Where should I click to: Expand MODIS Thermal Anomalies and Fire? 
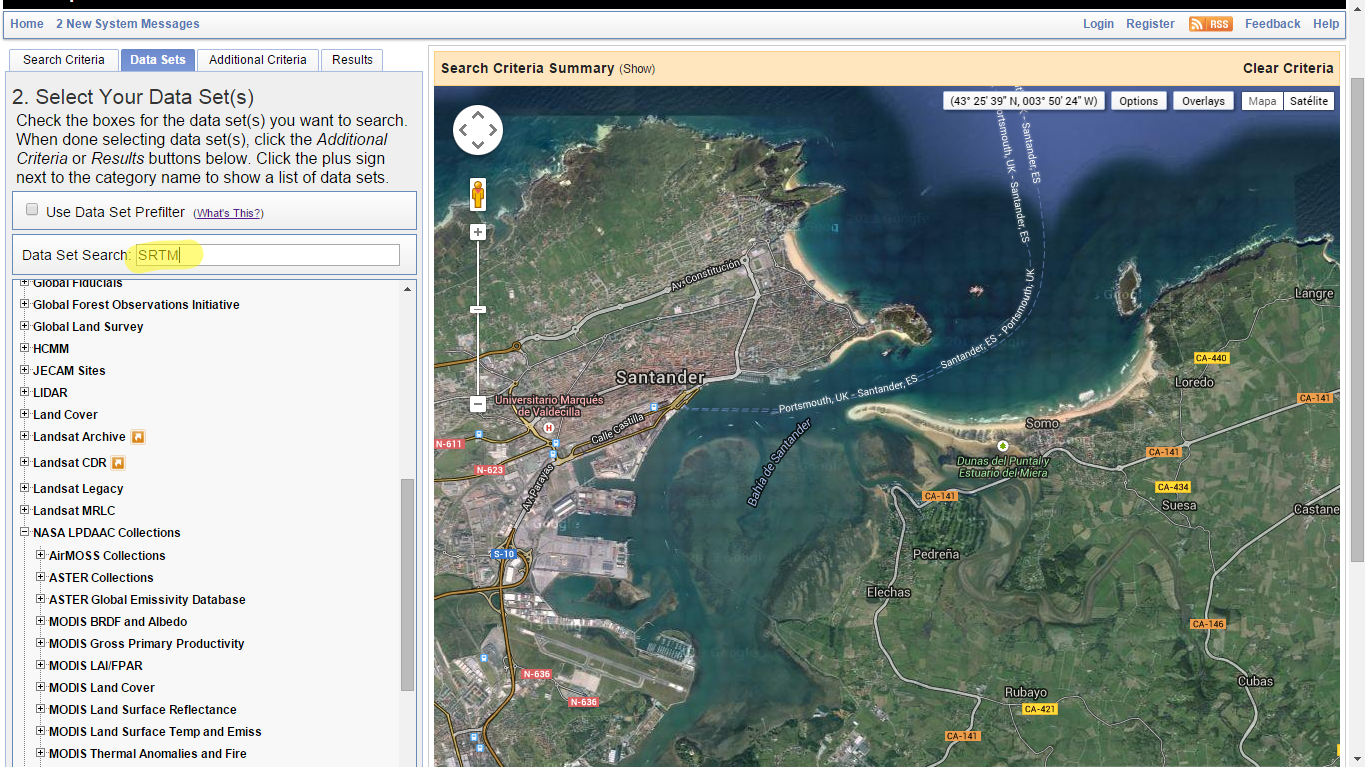[41, 753]
